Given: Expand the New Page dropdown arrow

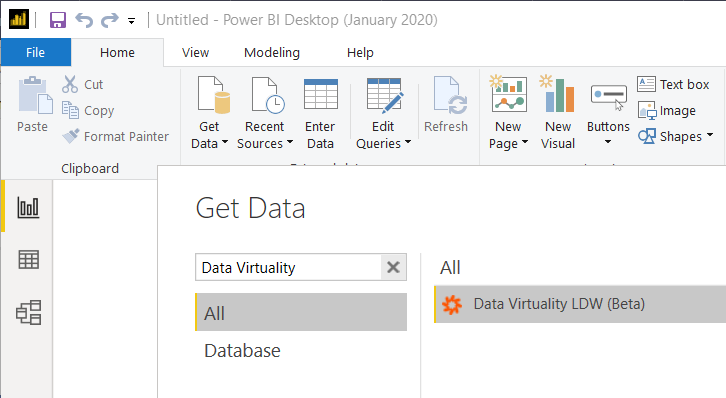Looking at the screenshot, I should pos(525,142).
